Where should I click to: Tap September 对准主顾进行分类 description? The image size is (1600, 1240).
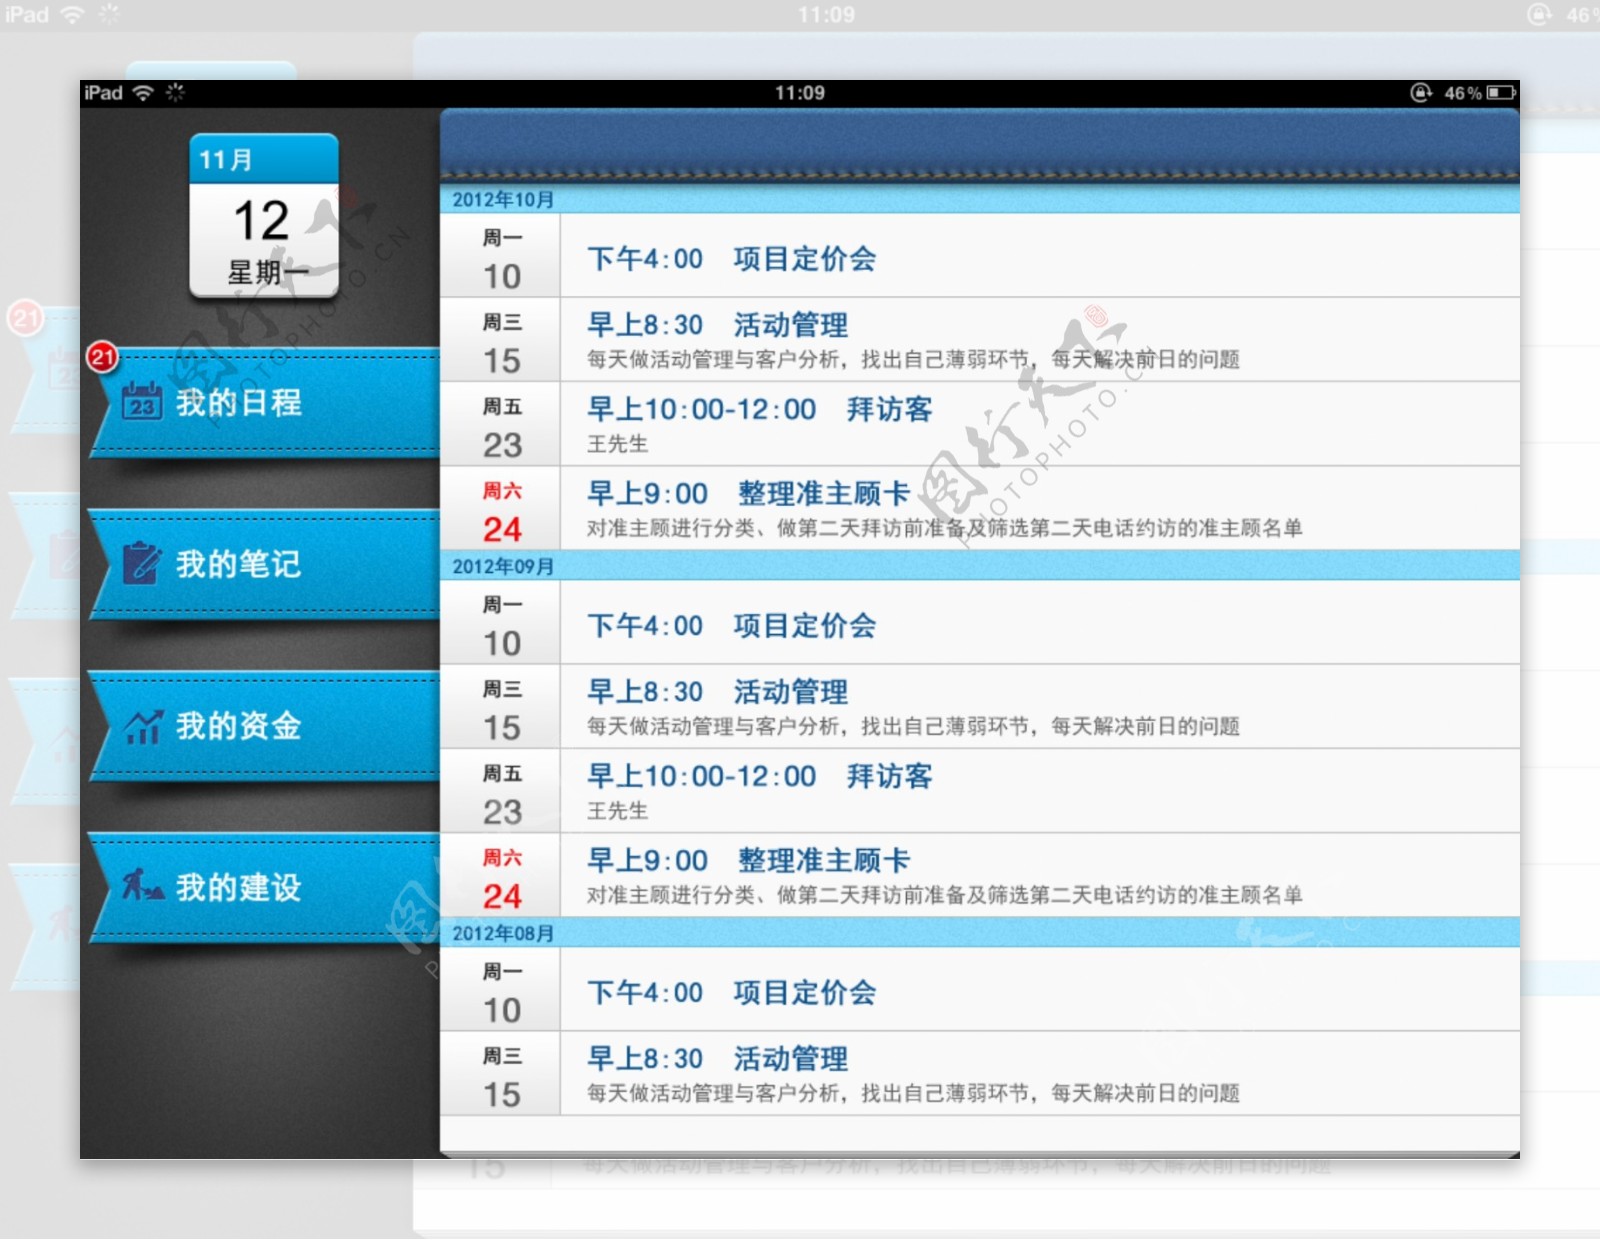click(x=944, y=895)
